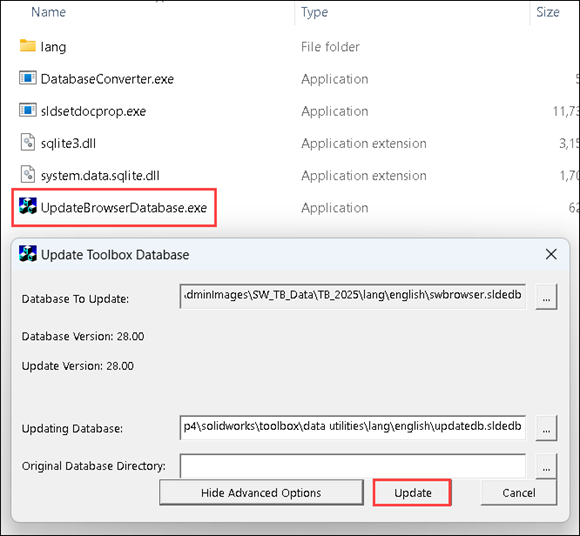The height and width of the screenshot is (536, 580).
Task: Collapse options with Hide Advanced Options
Action: (261, 493)
